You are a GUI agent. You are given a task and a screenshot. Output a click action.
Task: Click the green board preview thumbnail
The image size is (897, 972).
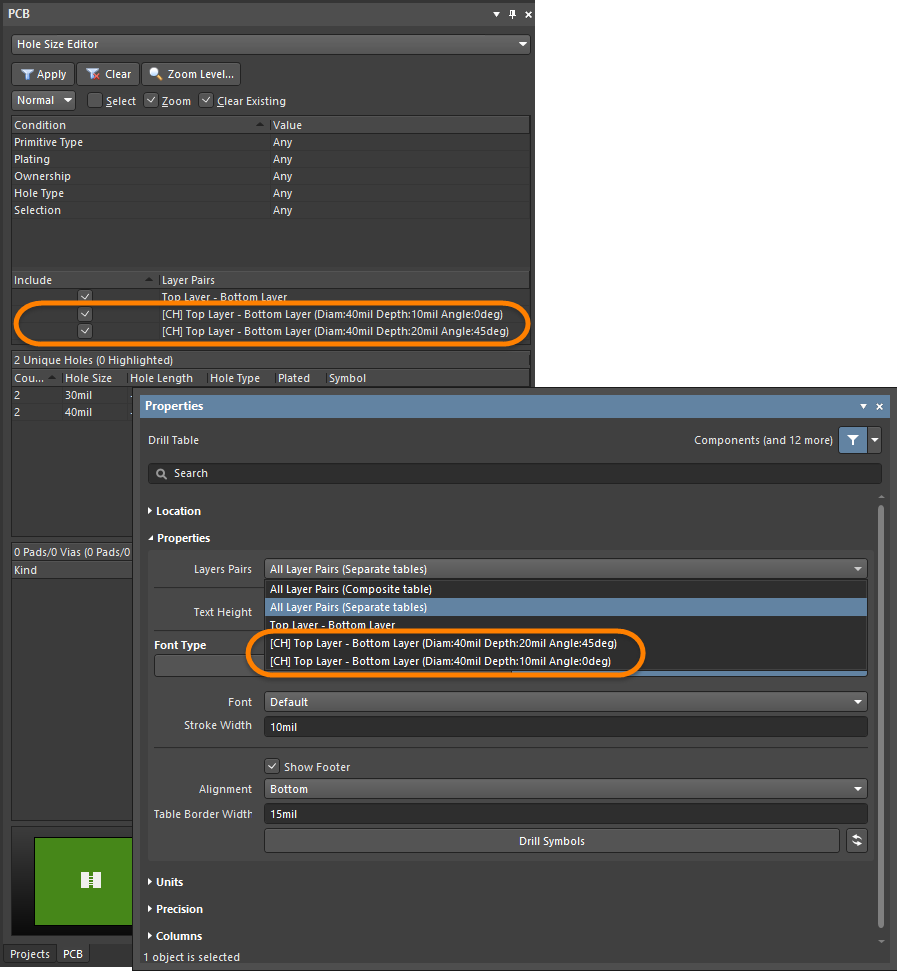click(x=84, y=880)
